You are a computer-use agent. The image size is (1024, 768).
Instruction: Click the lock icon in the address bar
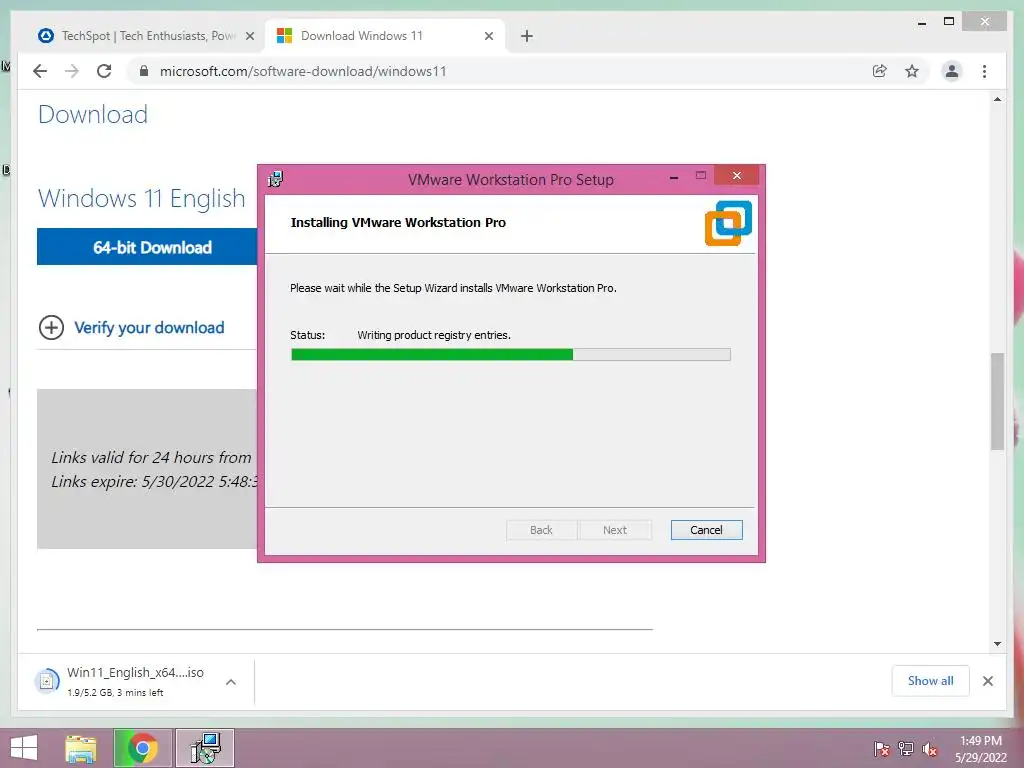144,71
